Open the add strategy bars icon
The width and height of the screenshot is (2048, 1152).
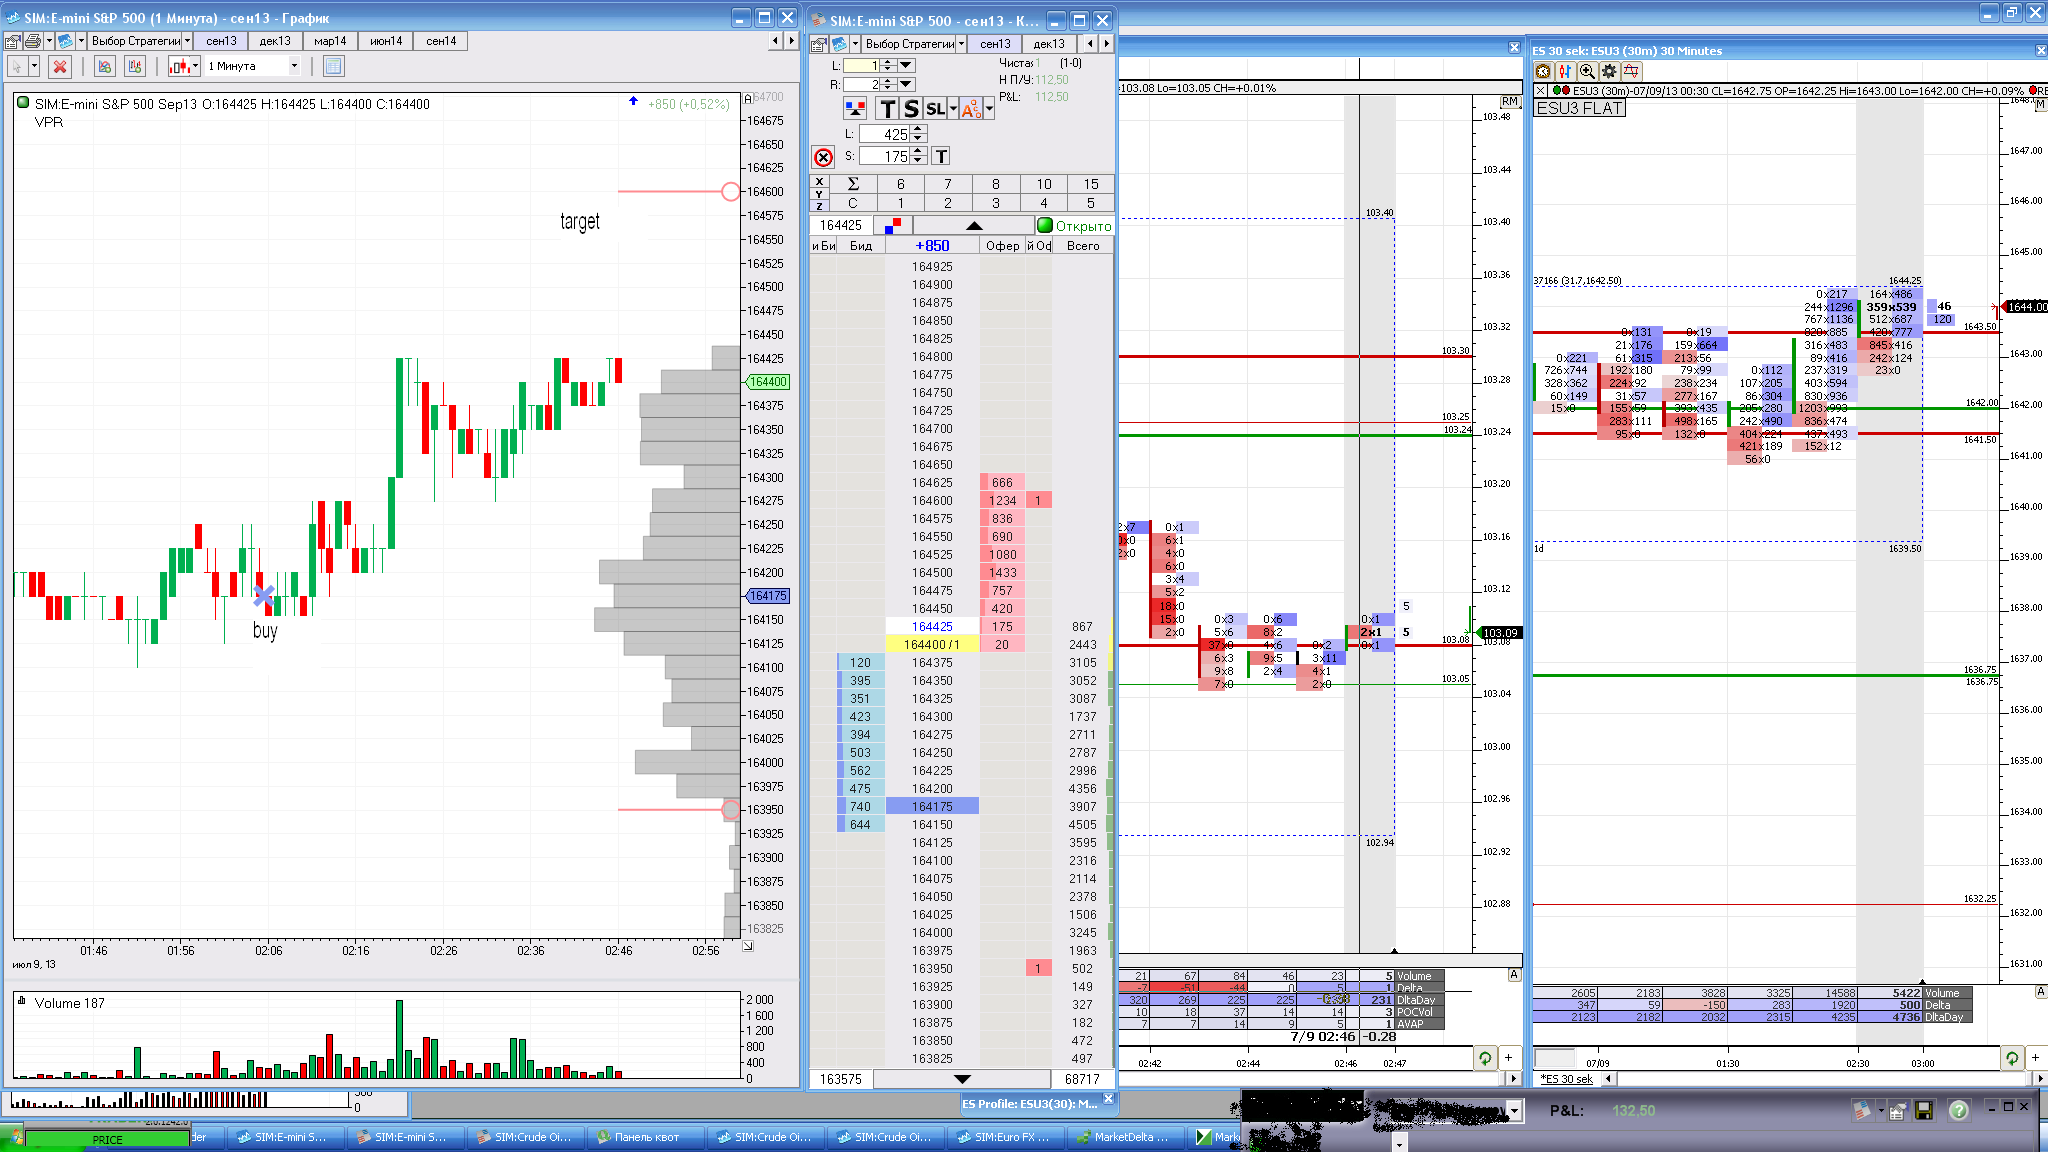click(136, 66)
